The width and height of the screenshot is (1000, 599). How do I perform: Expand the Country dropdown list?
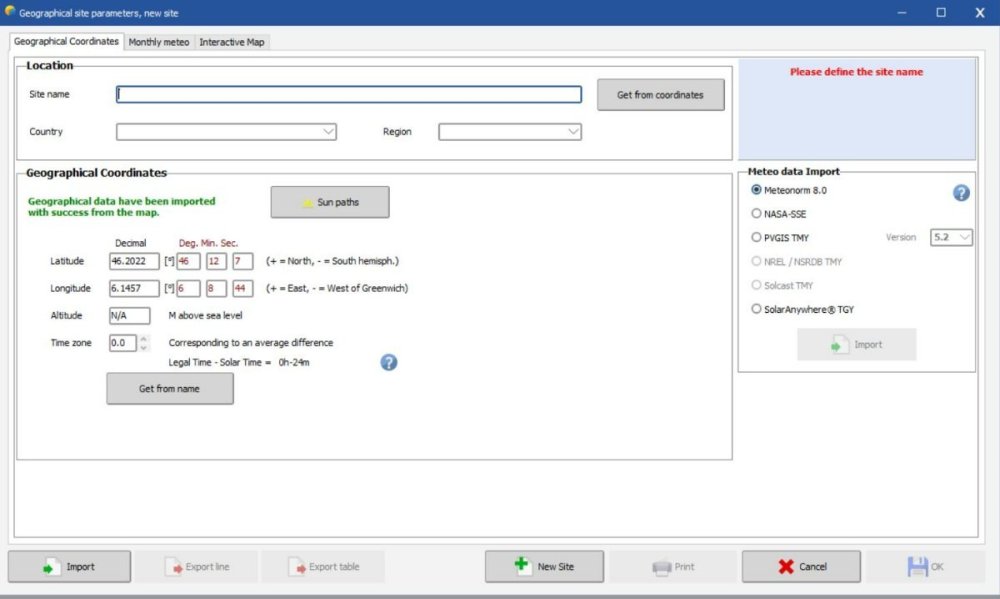(328, 132)
